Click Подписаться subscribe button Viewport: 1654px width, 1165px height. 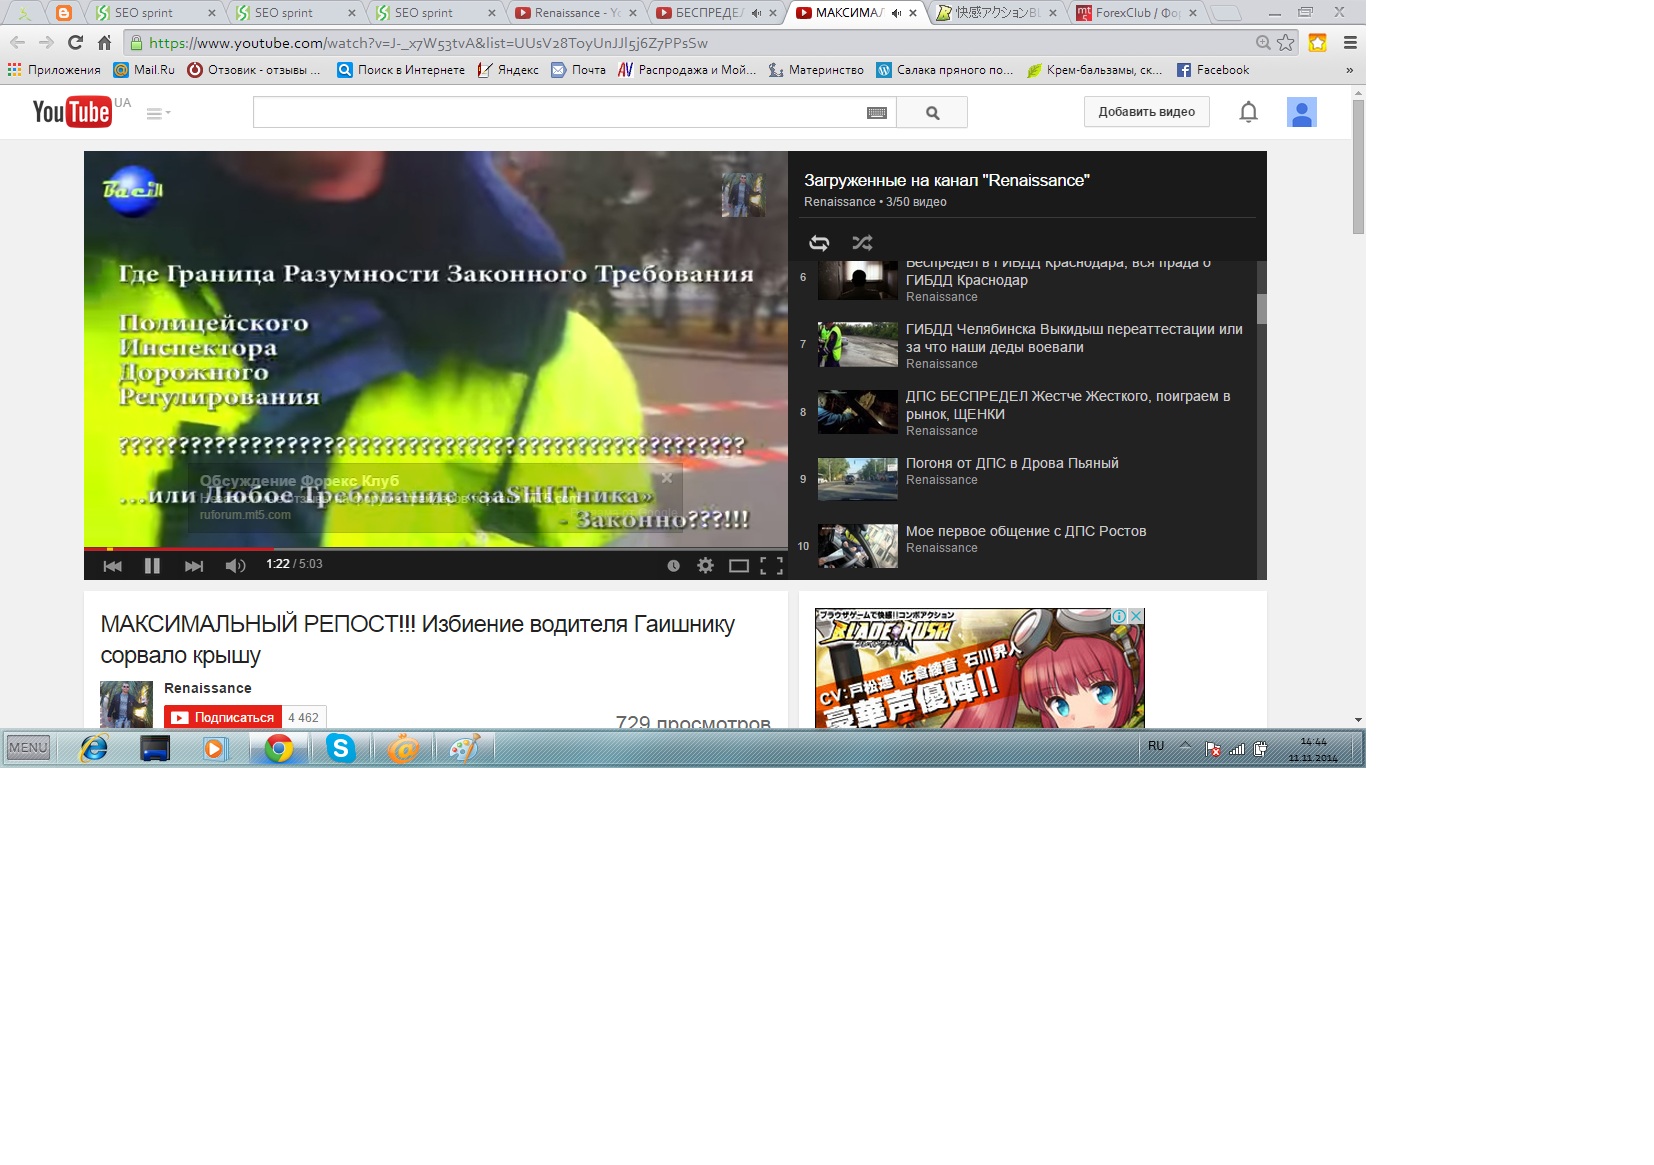[x=224, y=717]
